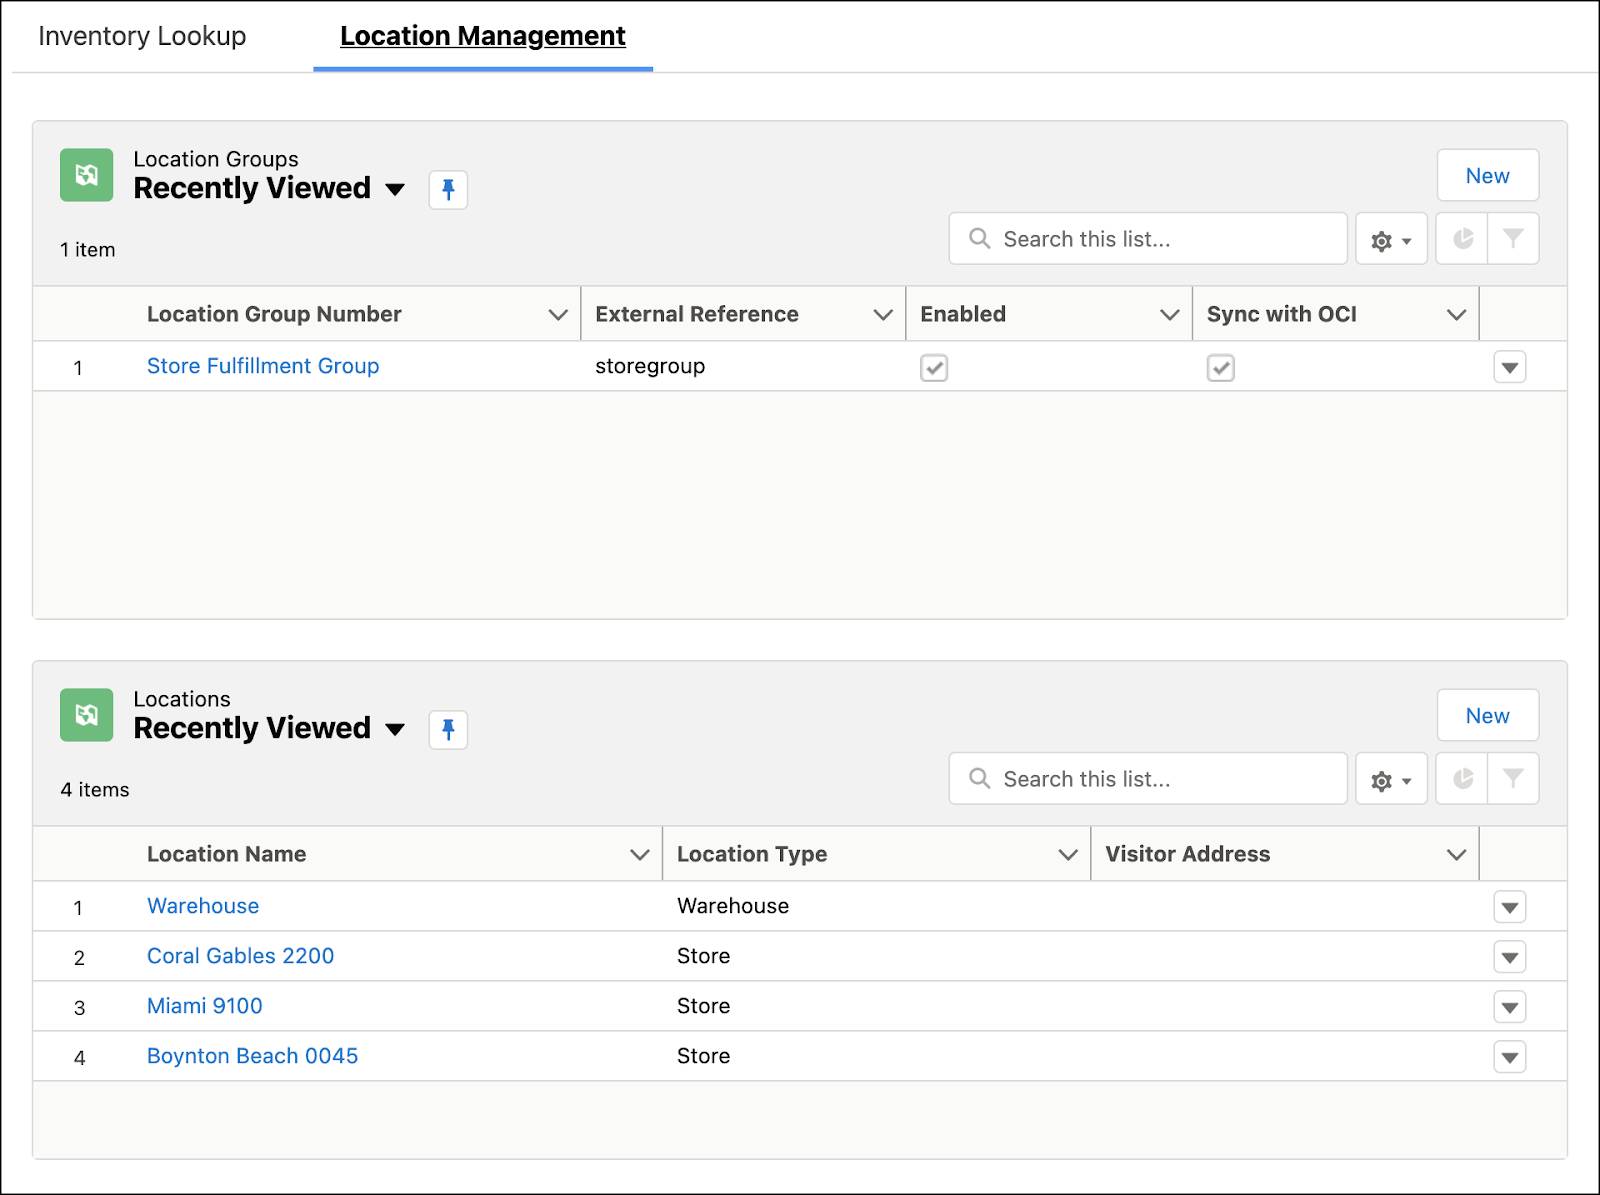Viewport: 1600px width, 1195px height.
Task: Select the Location Management tab
Action: pos(483,36)
